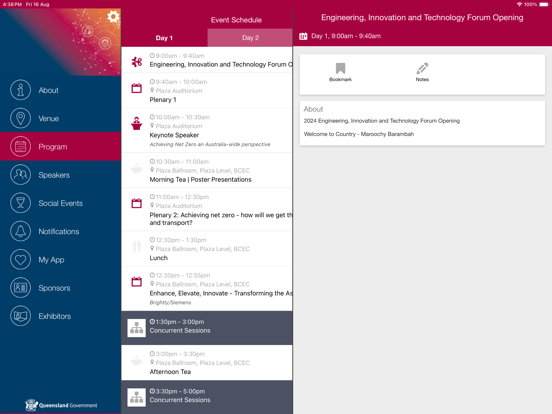View the Sponsors list
Screen dimensions: 552x414
pos(61,288)
